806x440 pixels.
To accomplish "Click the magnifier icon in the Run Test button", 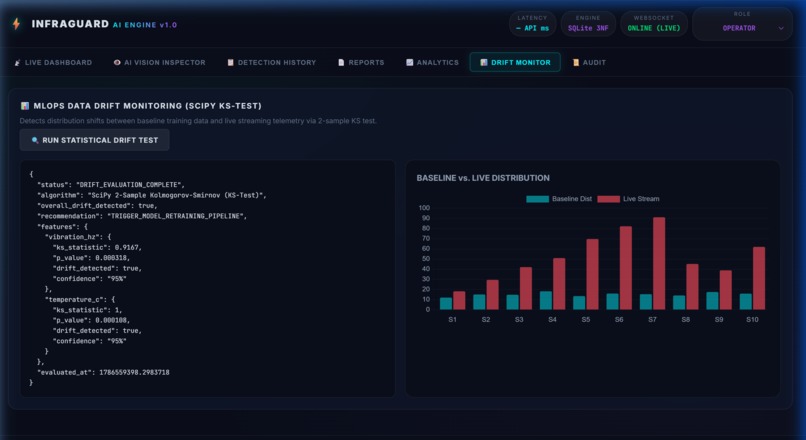I will [x=35, y=140].
